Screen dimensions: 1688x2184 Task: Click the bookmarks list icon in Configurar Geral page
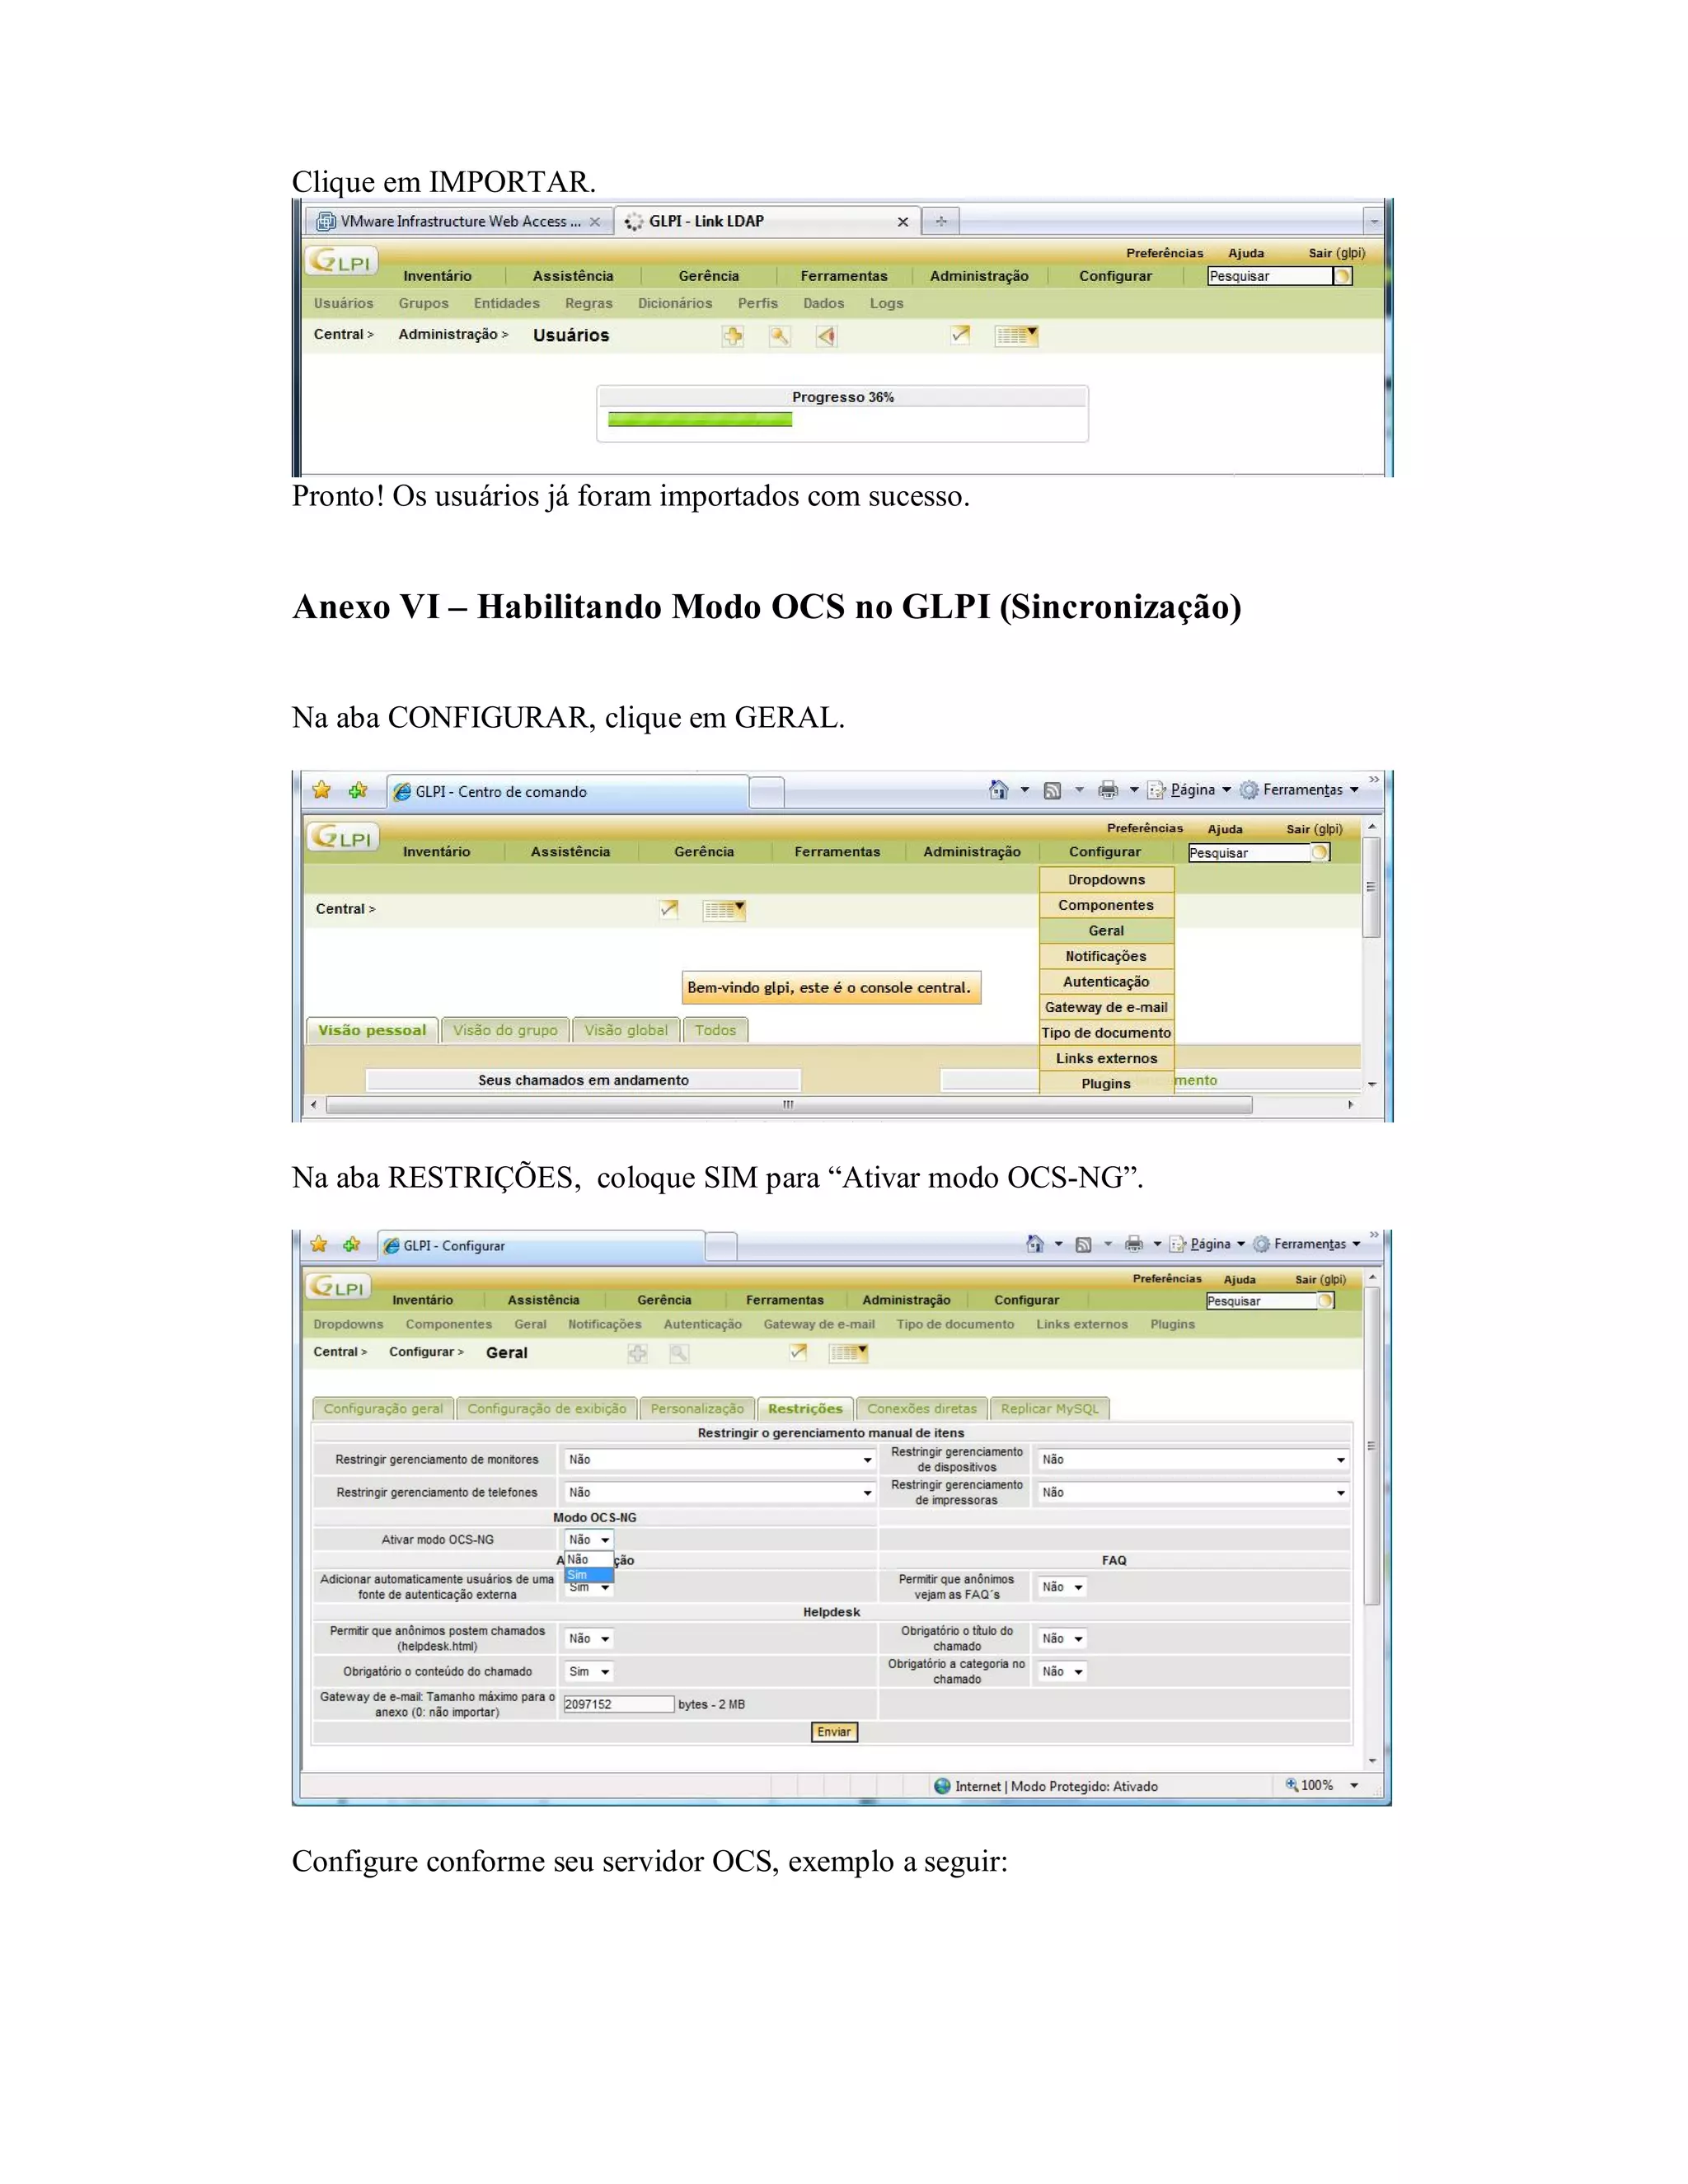pyautogui.click(x=848, y=1353)
